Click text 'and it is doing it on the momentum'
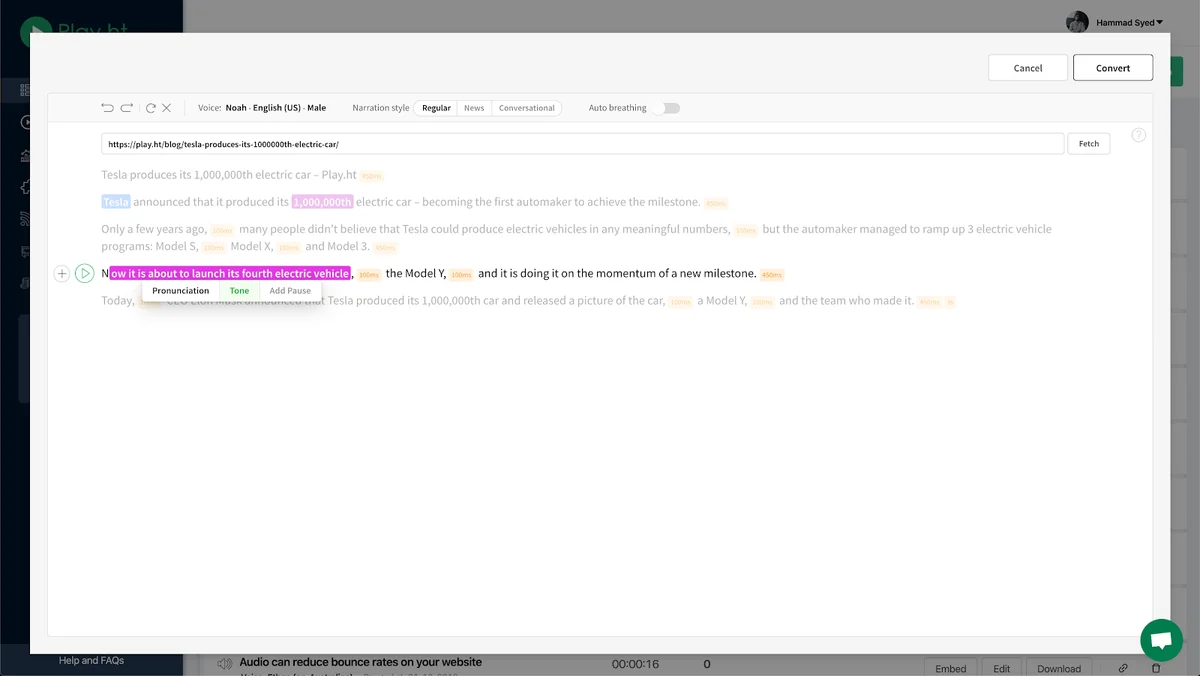Image resolution: width=1200 pixels, height=676 pixels. tap(567, 273)
